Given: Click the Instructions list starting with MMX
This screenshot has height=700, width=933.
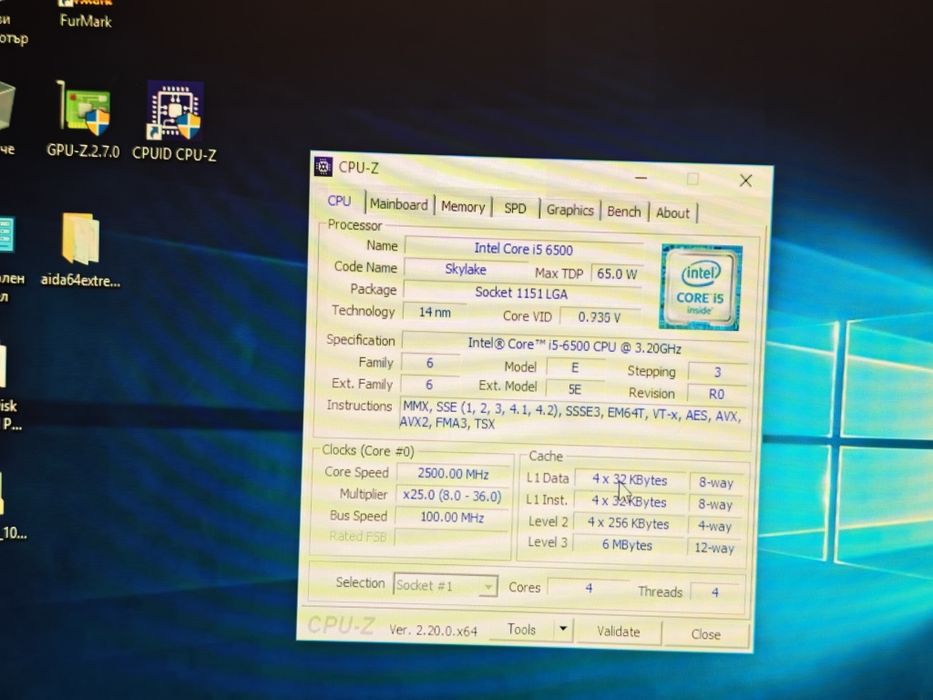Looking at the screenshot, I should (x=571, y=416).
